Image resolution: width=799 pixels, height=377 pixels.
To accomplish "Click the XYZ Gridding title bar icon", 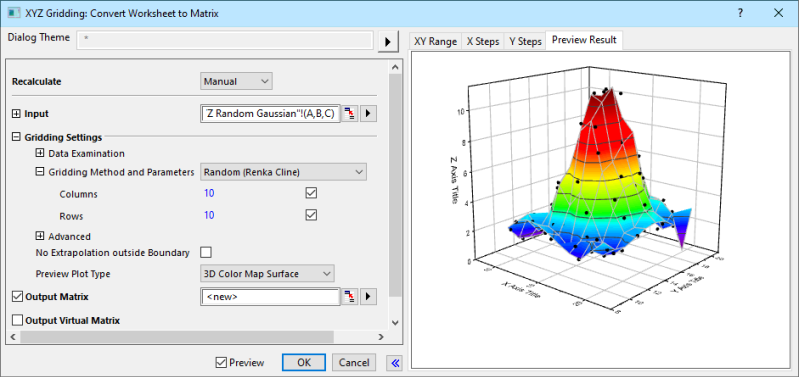I will pyautogui.click(x=14, y=13).
